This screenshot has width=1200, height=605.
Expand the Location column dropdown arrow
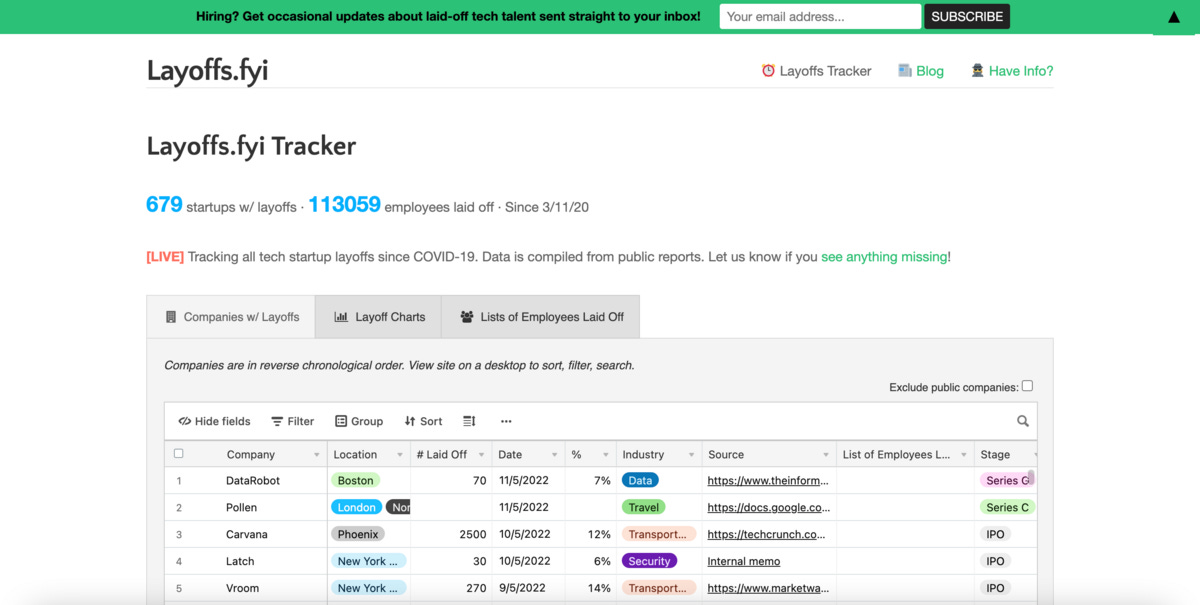pos(400,455)
